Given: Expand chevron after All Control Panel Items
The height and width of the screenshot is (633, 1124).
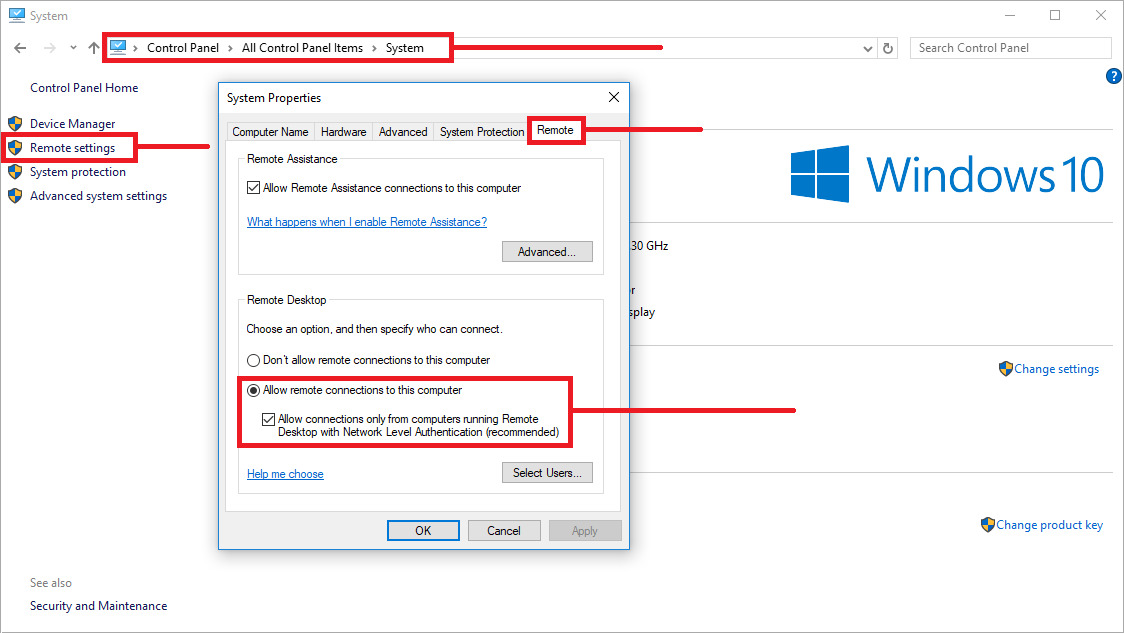Looking at the screenshot, I should coord(374,48).
